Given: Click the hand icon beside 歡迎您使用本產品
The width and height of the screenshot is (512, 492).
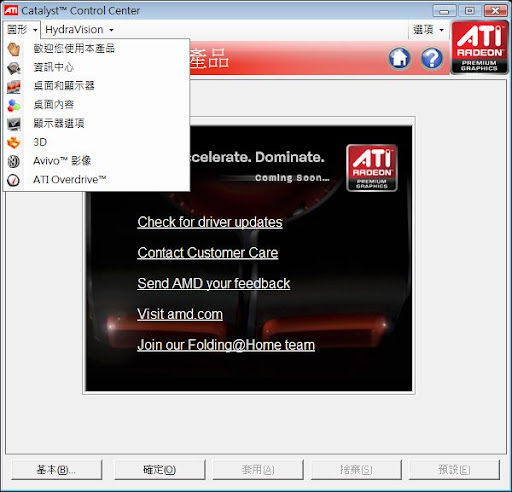Looking at the screenshot, I should pyautogui.click(x=14, y=49).
